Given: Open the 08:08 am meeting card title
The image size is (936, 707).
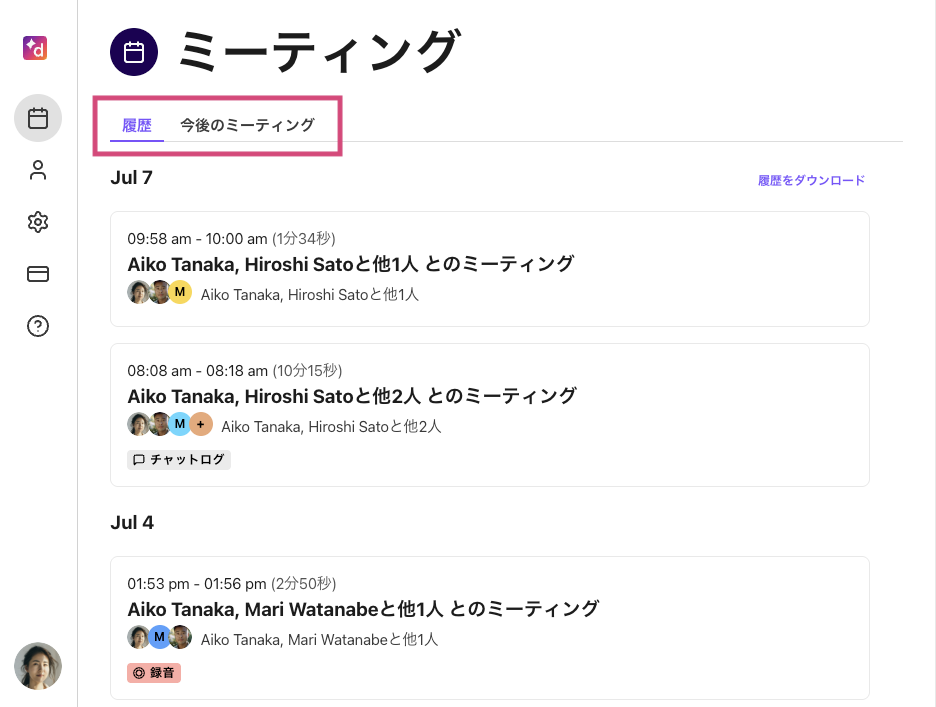Looking at the screenshot, I should [x=352, y=396].
